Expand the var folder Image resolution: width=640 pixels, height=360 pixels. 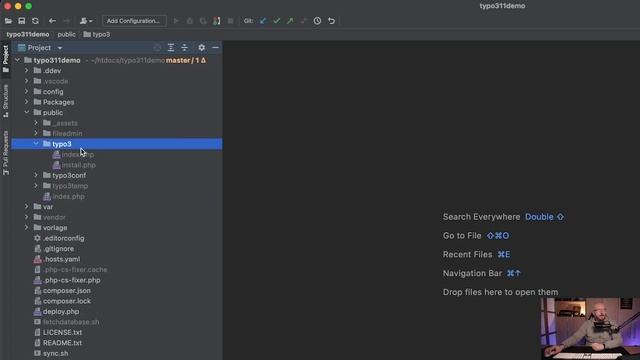click(27, 207)
